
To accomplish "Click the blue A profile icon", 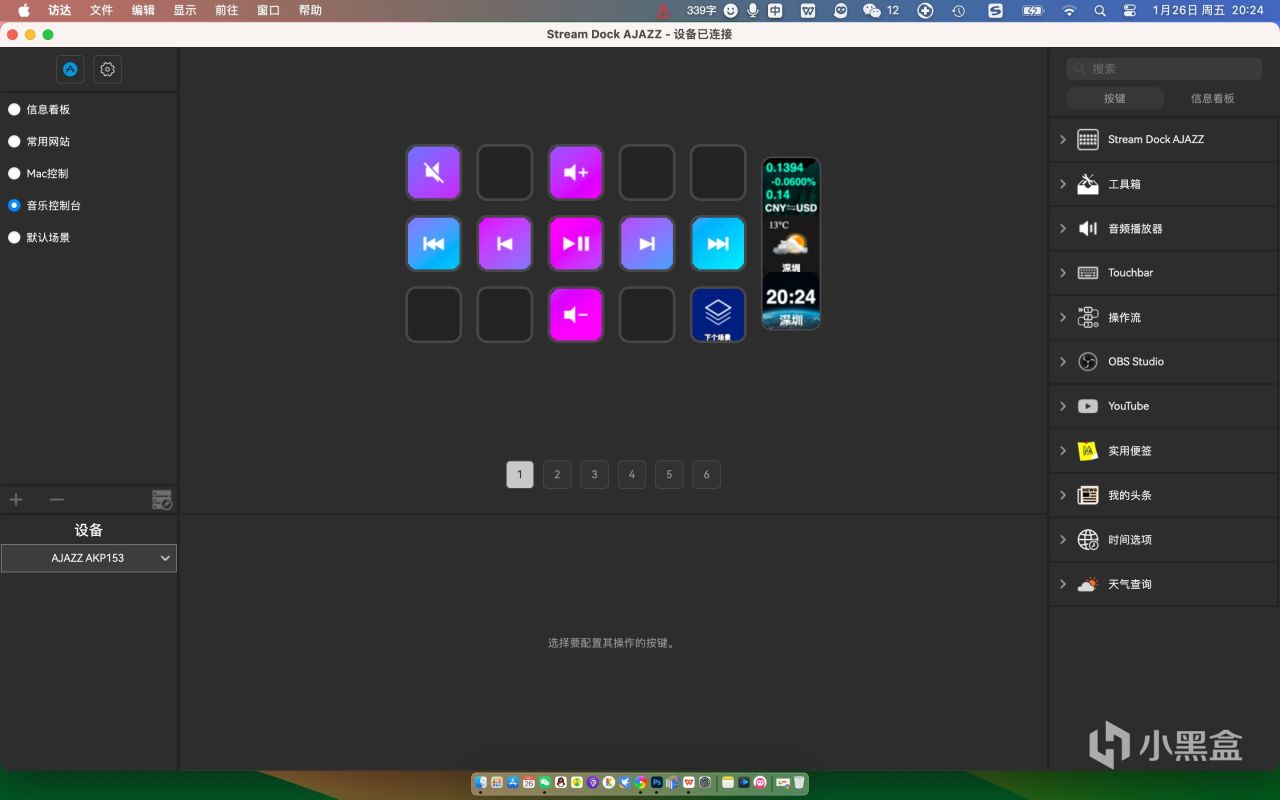I will click(x=70, y=69).
